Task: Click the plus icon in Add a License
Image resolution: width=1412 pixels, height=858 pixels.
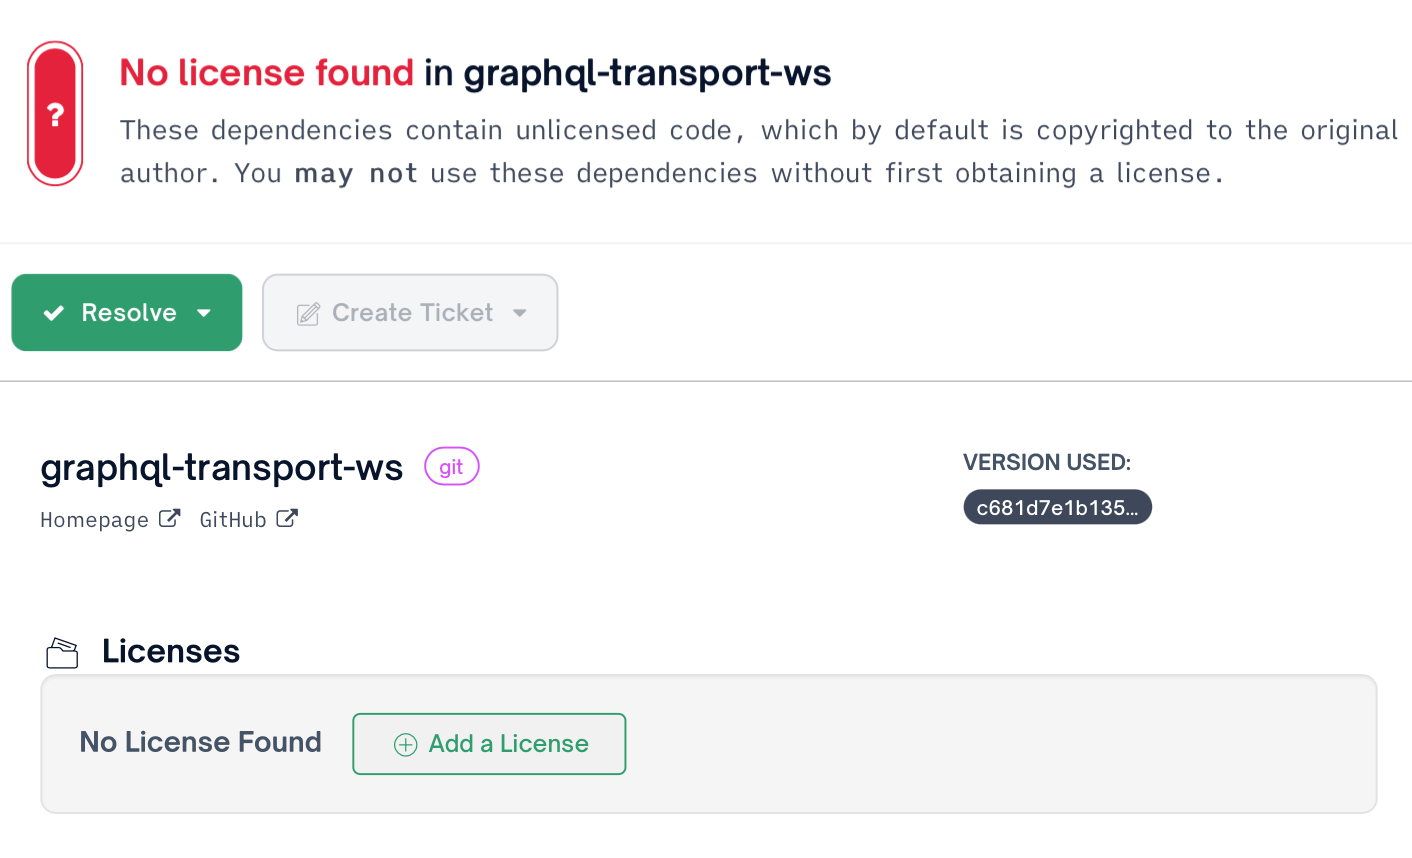Action: [x=404, y=744]
